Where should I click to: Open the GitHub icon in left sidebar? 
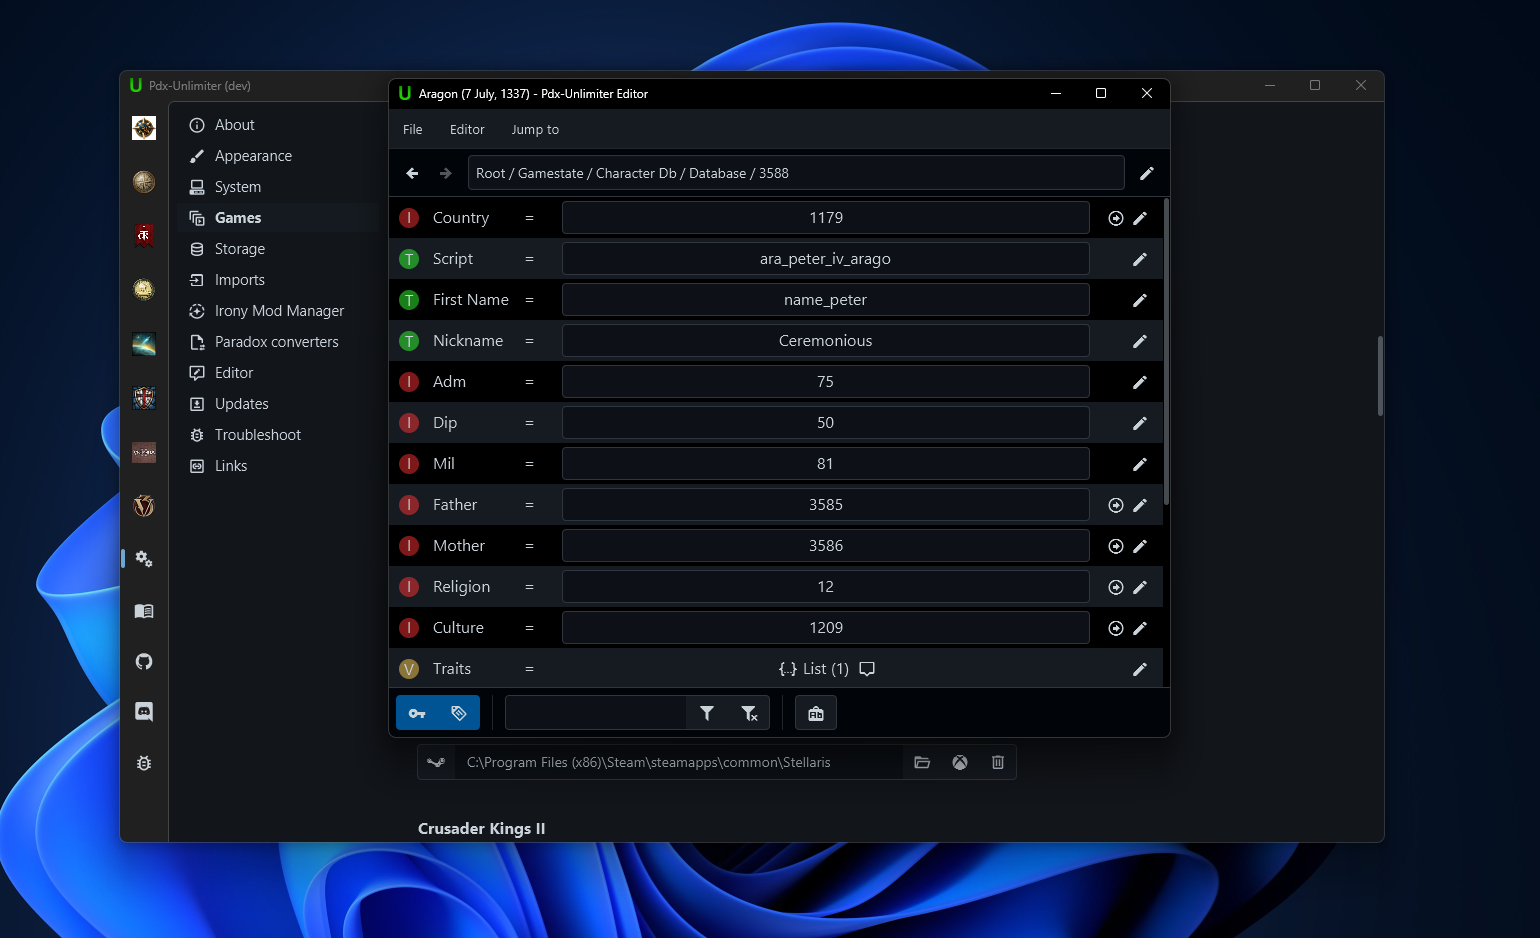144,661
